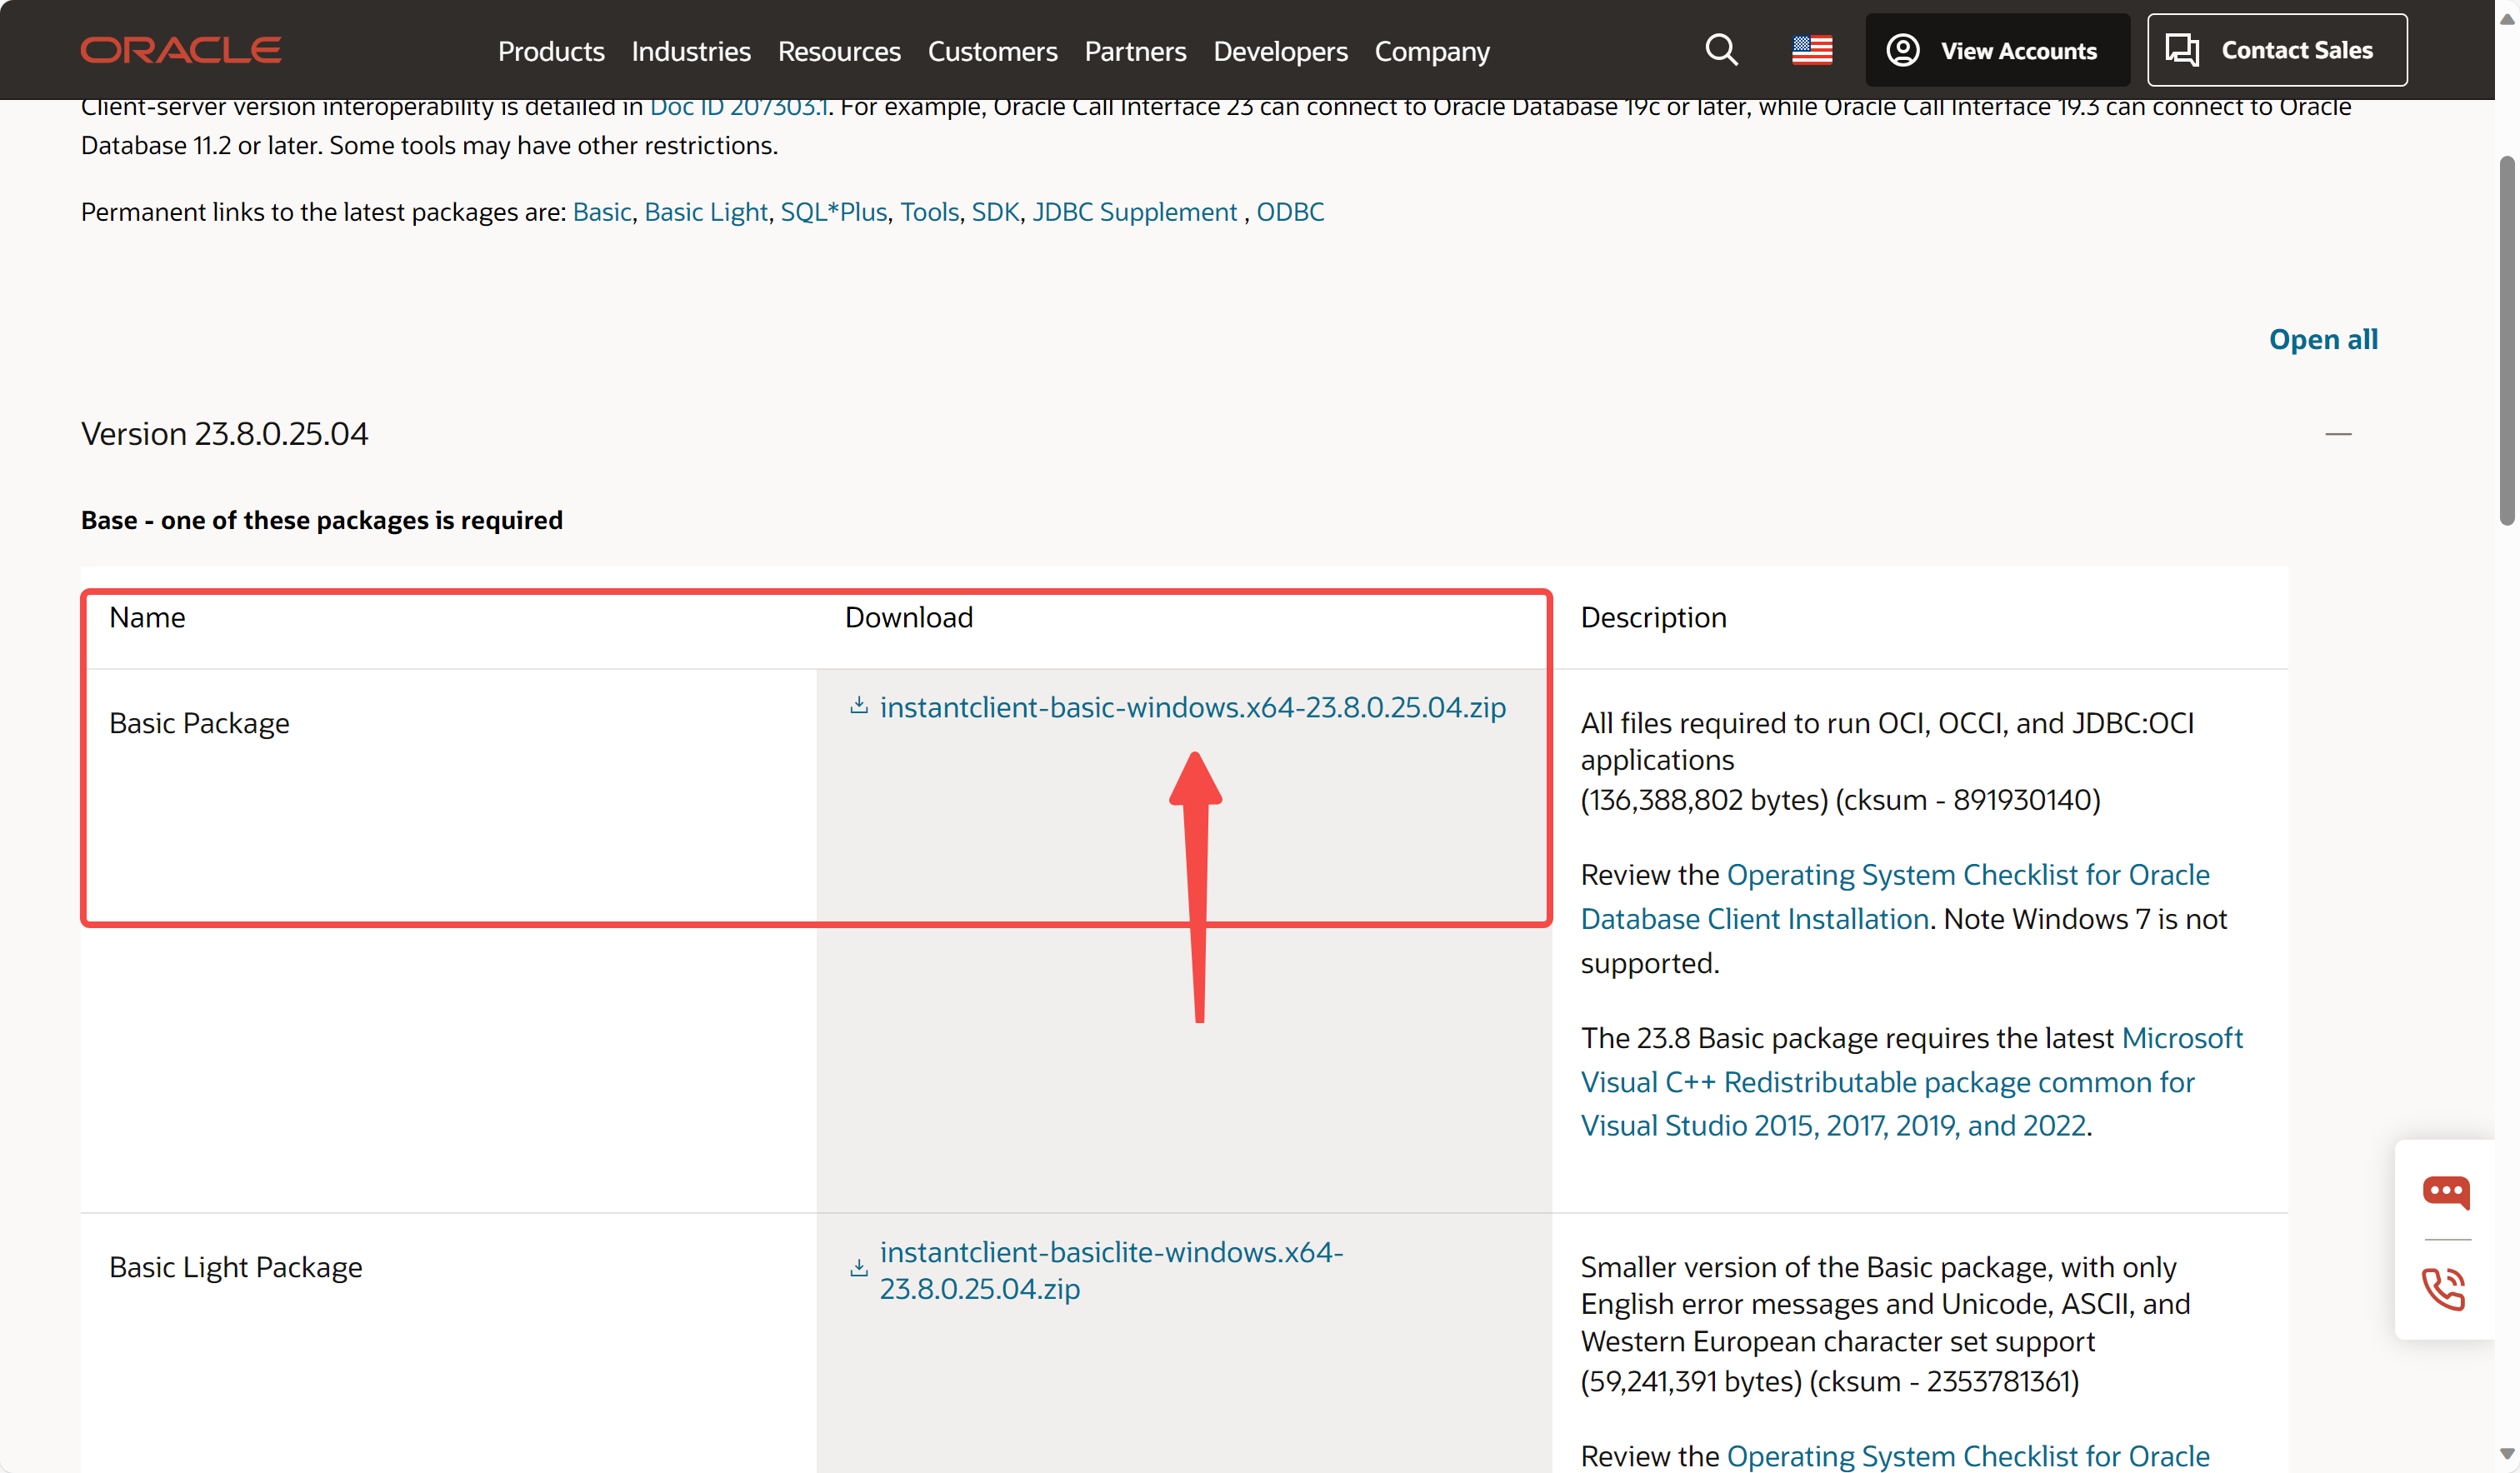Open the Partners menu
This screenshot has height=1473, width=2520.
click(1135, 51)
